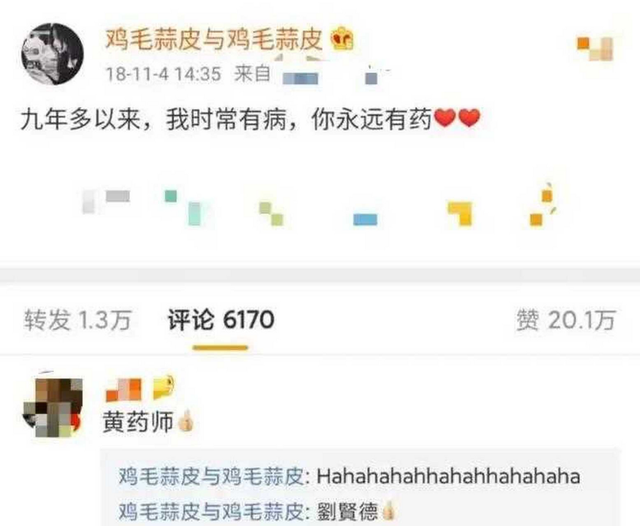Click the pixelated commenter avatar
Image resolution: width=640 pixels, height=526 pixels.
53,408
